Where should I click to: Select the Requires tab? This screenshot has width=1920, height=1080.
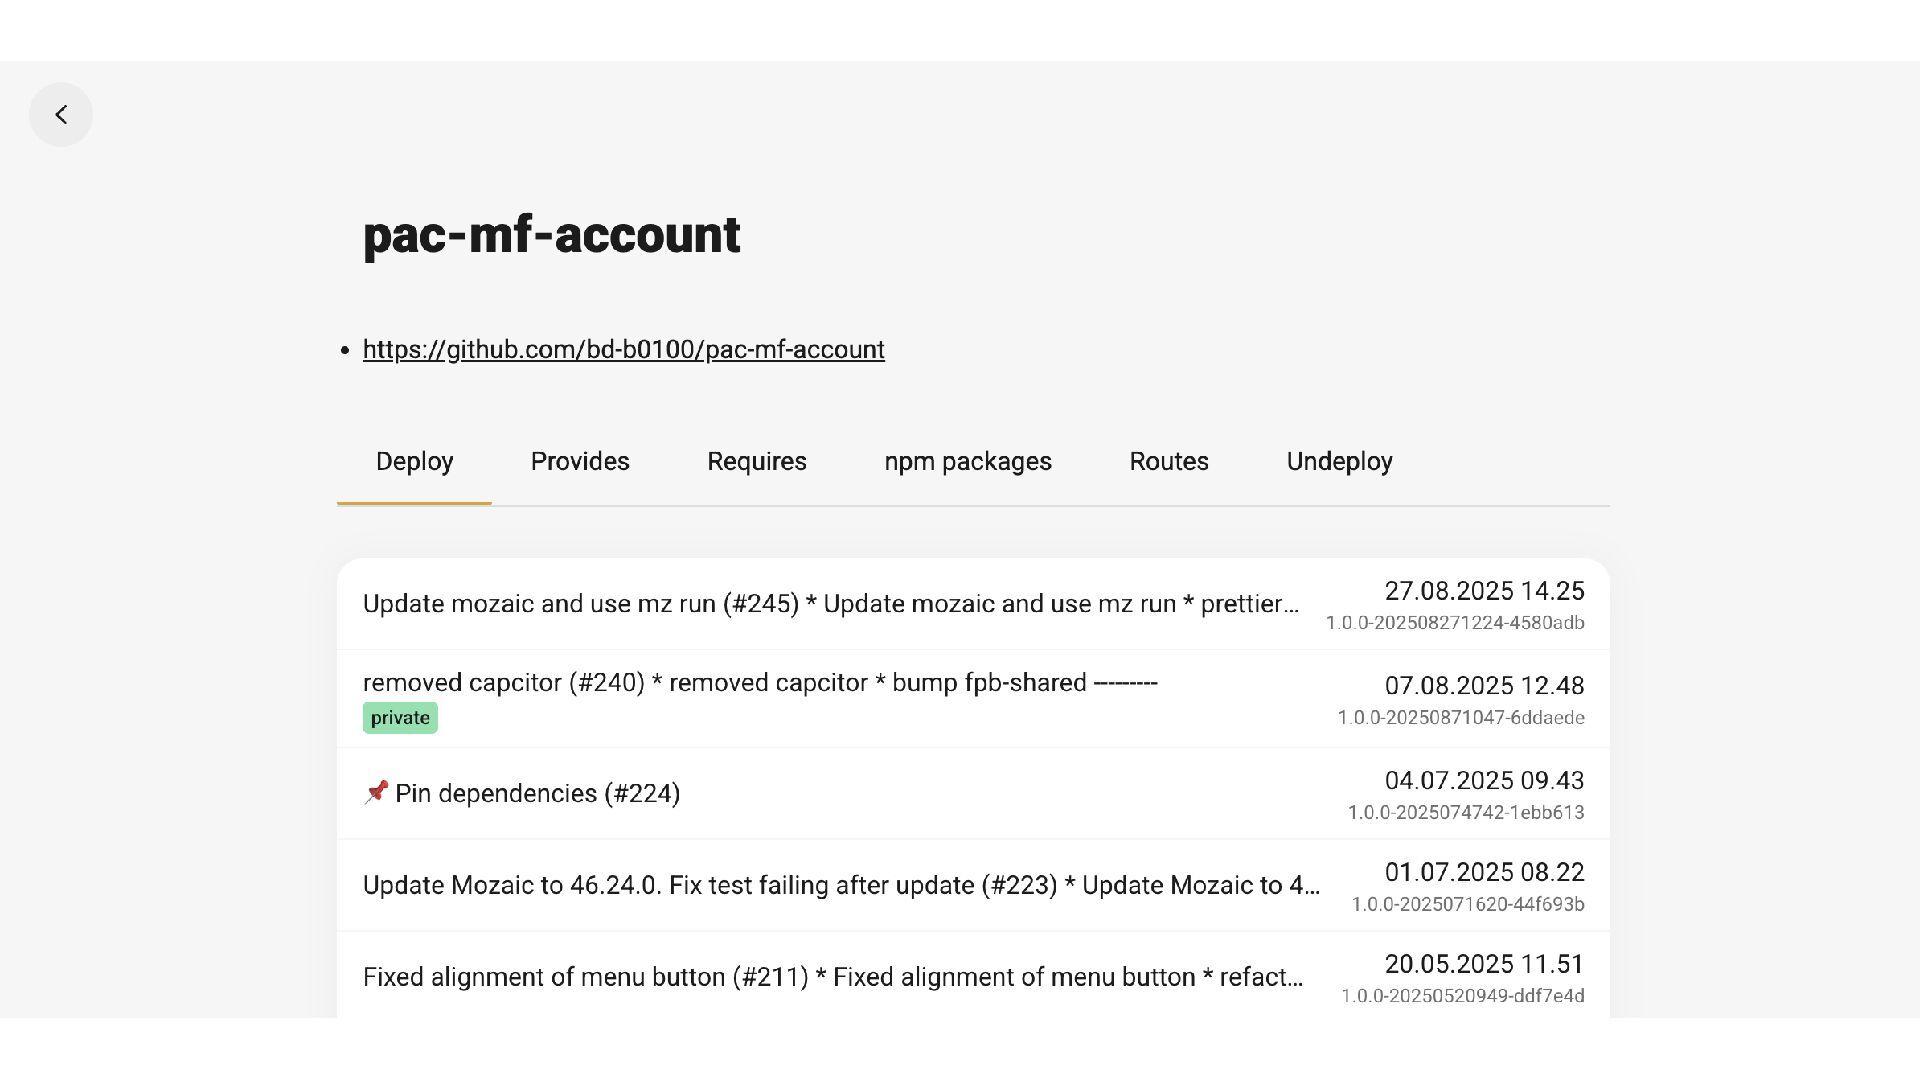(x=757, y=461)
